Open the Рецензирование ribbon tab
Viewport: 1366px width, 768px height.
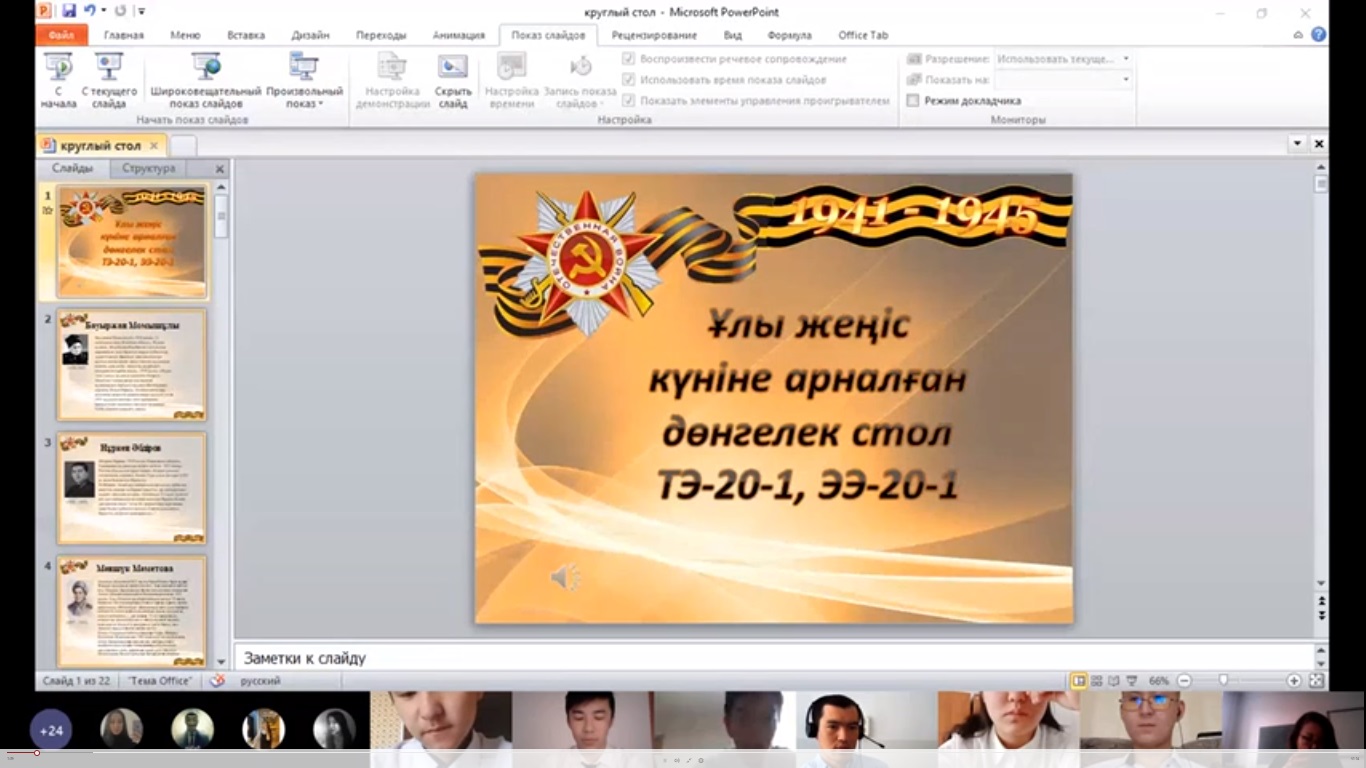click(655, 35)
